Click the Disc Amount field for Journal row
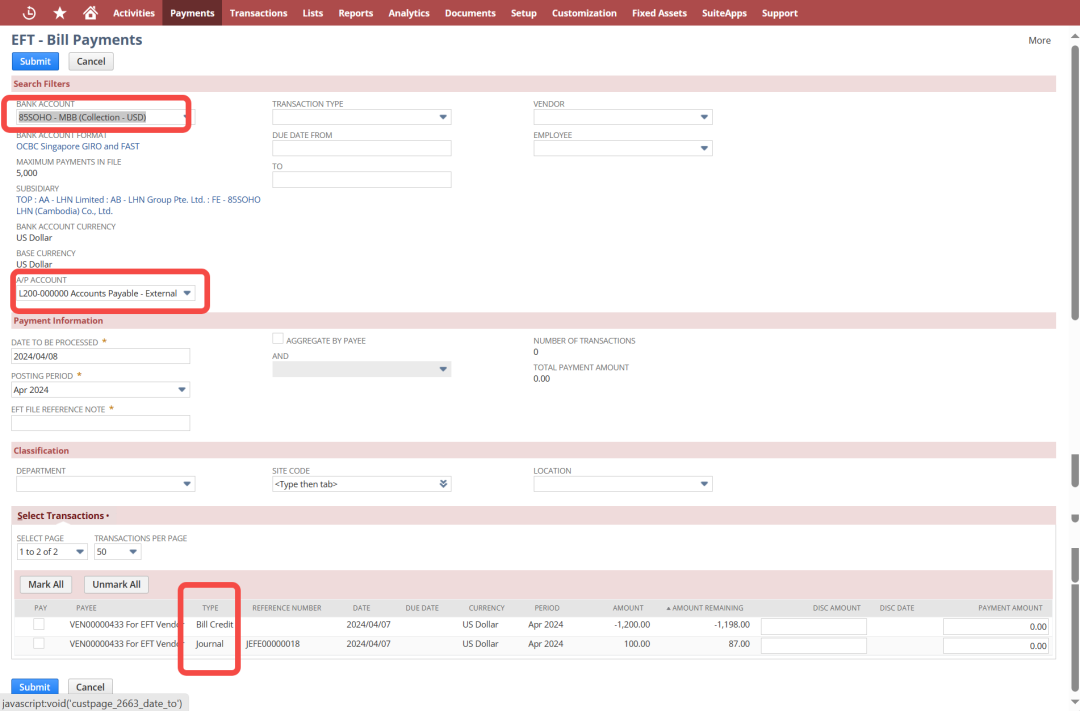This screenshot has height=711, width=1080. 813,646
